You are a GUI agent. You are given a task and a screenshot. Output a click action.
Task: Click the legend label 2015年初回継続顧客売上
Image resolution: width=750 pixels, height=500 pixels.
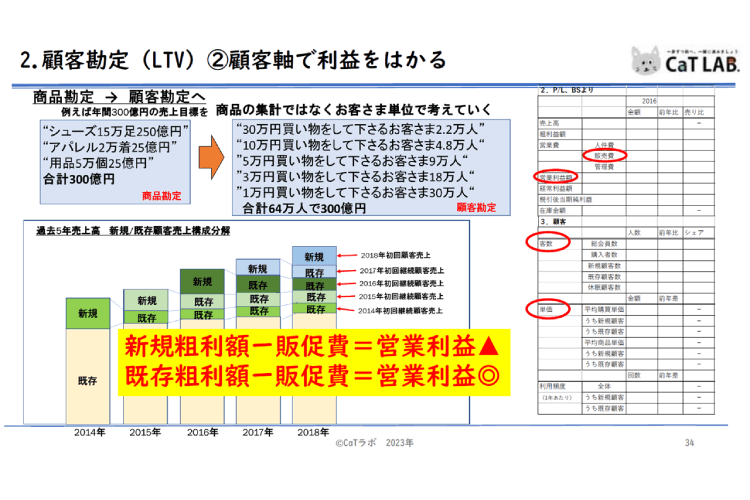click(x=401, y=297)
